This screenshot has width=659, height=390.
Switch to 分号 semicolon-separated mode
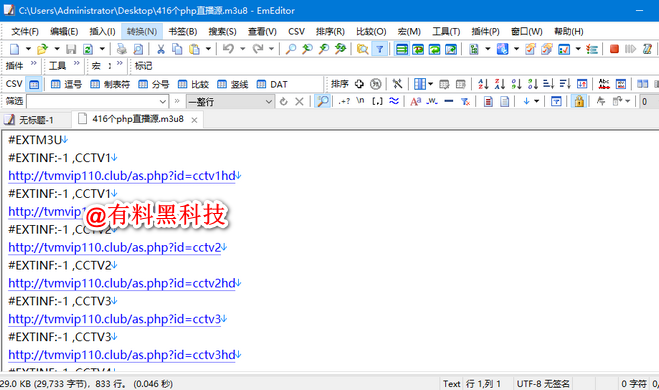pyautogui.click(x=154, y=84)
